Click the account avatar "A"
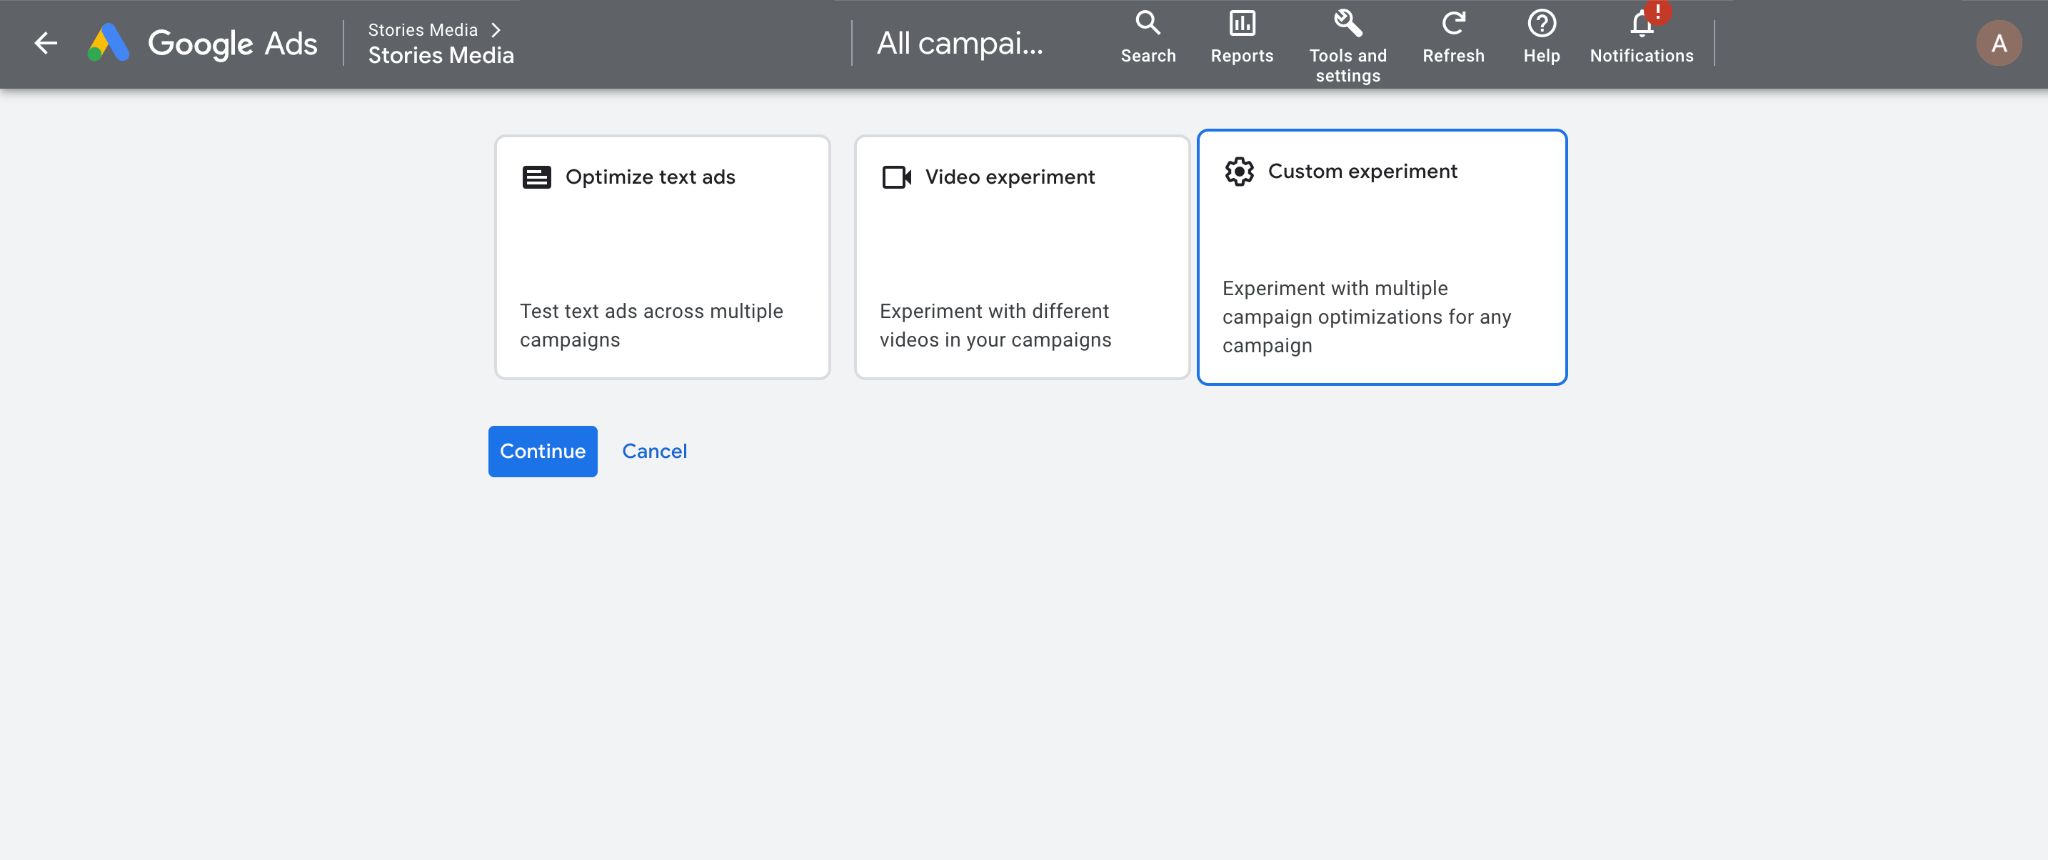Screen dimensions: 2048x860 click(x=1998, y=43)
